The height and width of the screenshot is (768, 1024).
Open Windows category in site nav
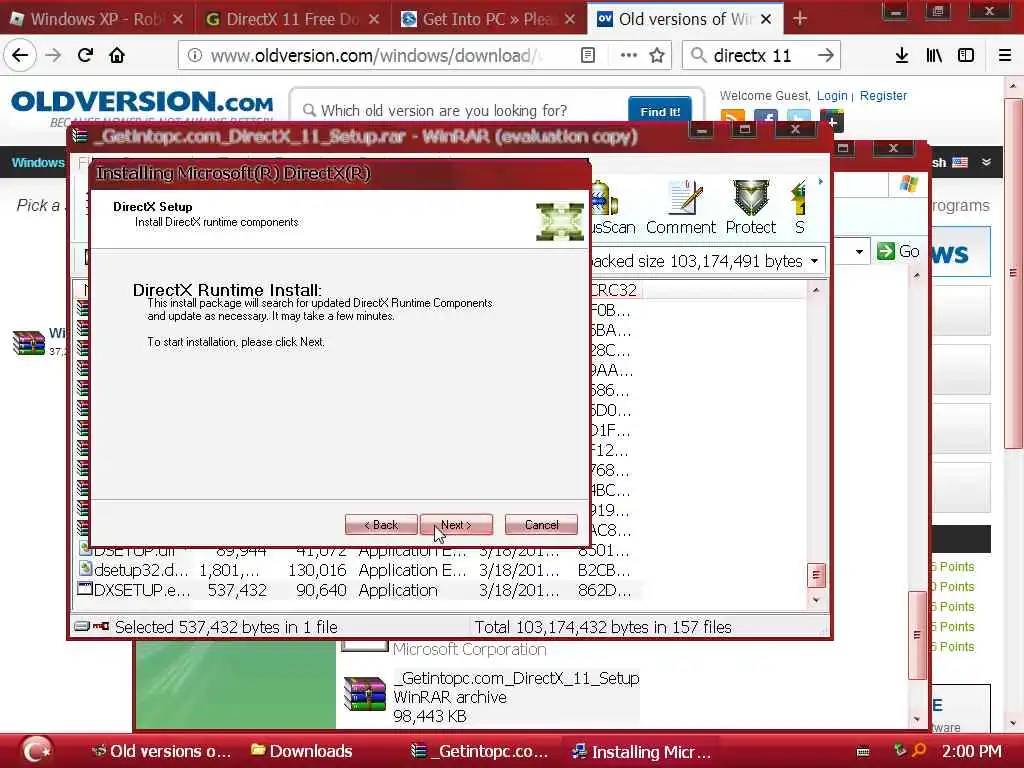(37, 162)
